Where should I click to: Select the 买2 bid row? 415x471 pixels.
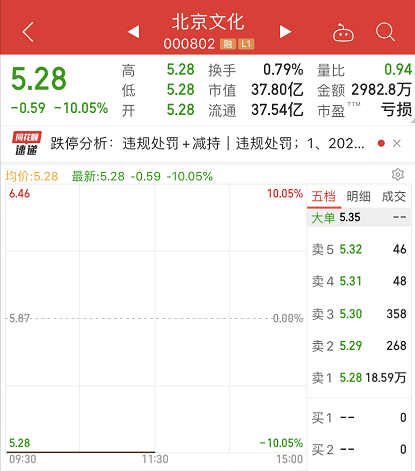359,449
